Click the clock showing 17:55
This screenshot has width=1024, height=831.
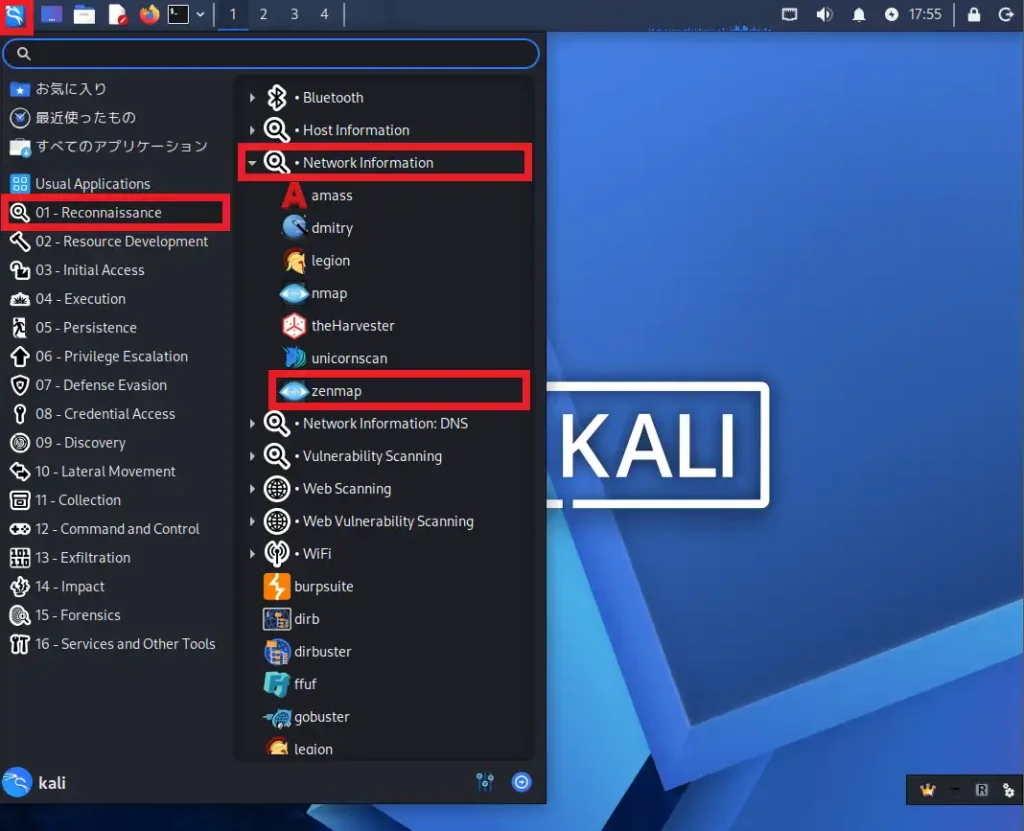coord(925,14)
